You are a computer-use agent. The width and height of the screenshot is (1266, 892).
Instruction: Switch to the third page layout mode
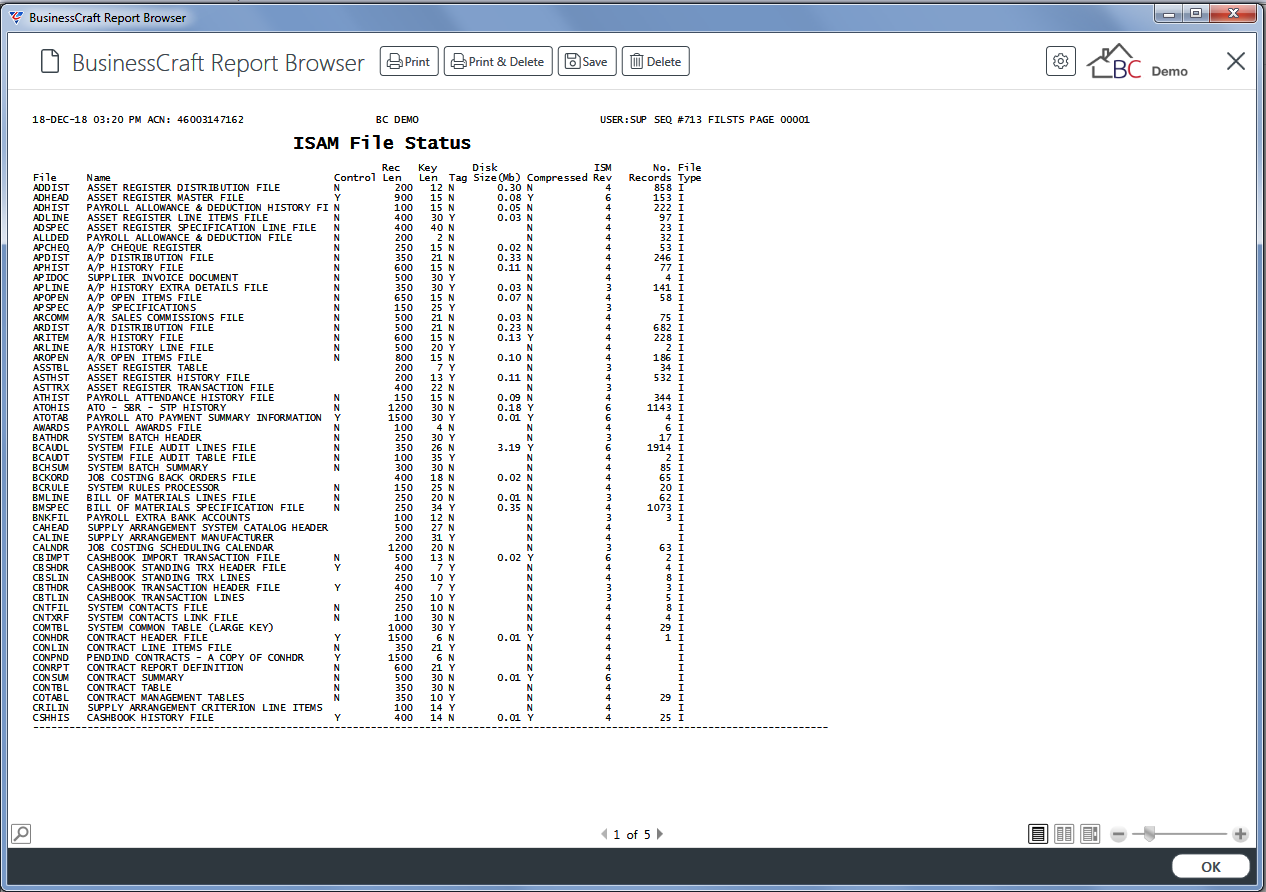pos(1090,834)
